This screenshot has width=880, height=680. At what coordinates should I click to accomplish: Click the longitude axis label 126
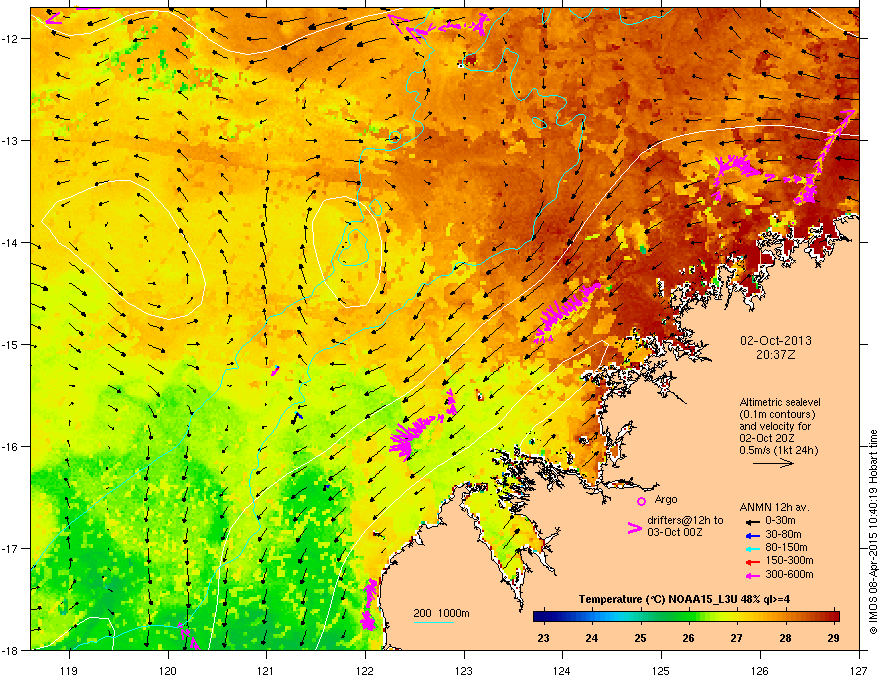pos(760,670)
